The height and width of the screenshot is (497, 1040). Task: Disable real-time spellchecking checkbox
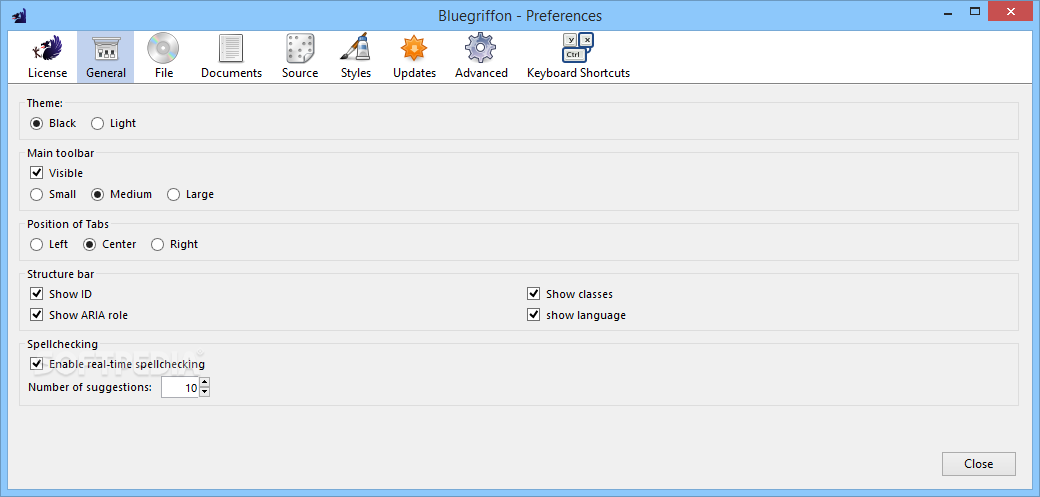point(36,364)
